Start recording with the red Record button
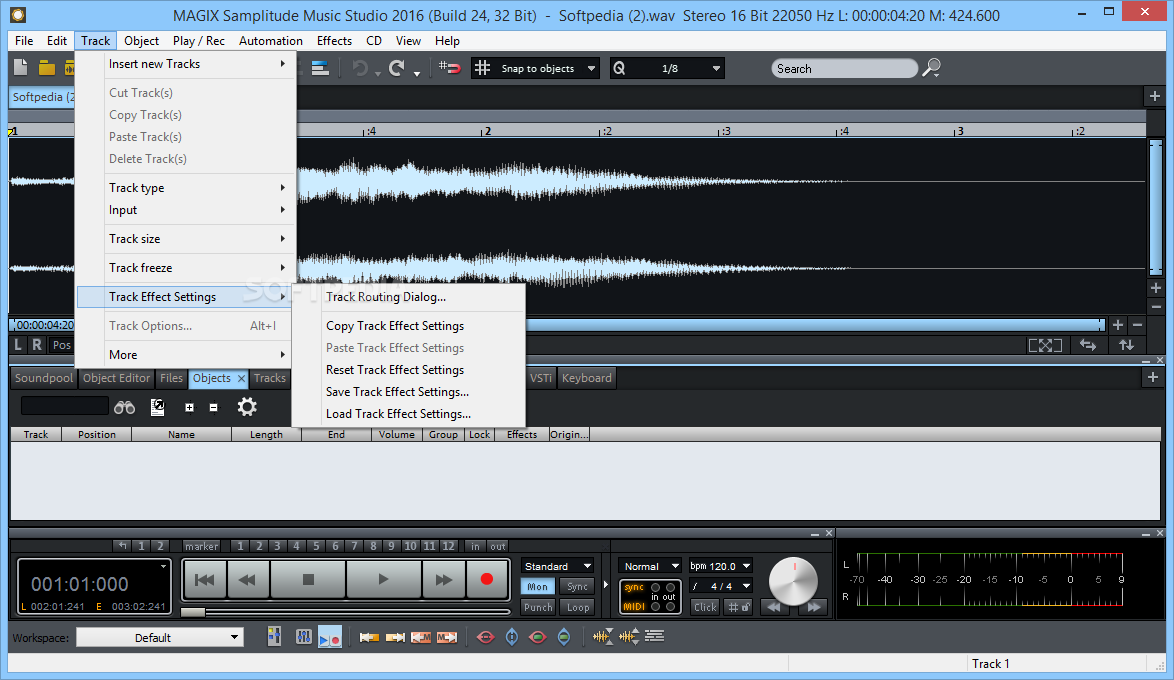1174x680 pixels. click(x=487, y=579)
